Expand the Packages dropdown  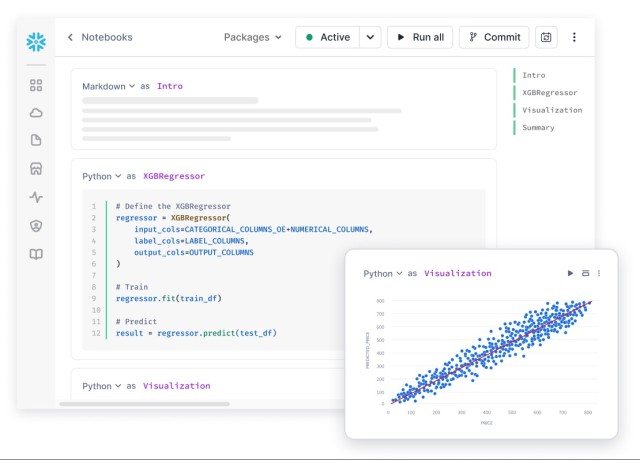pos(252,37)
